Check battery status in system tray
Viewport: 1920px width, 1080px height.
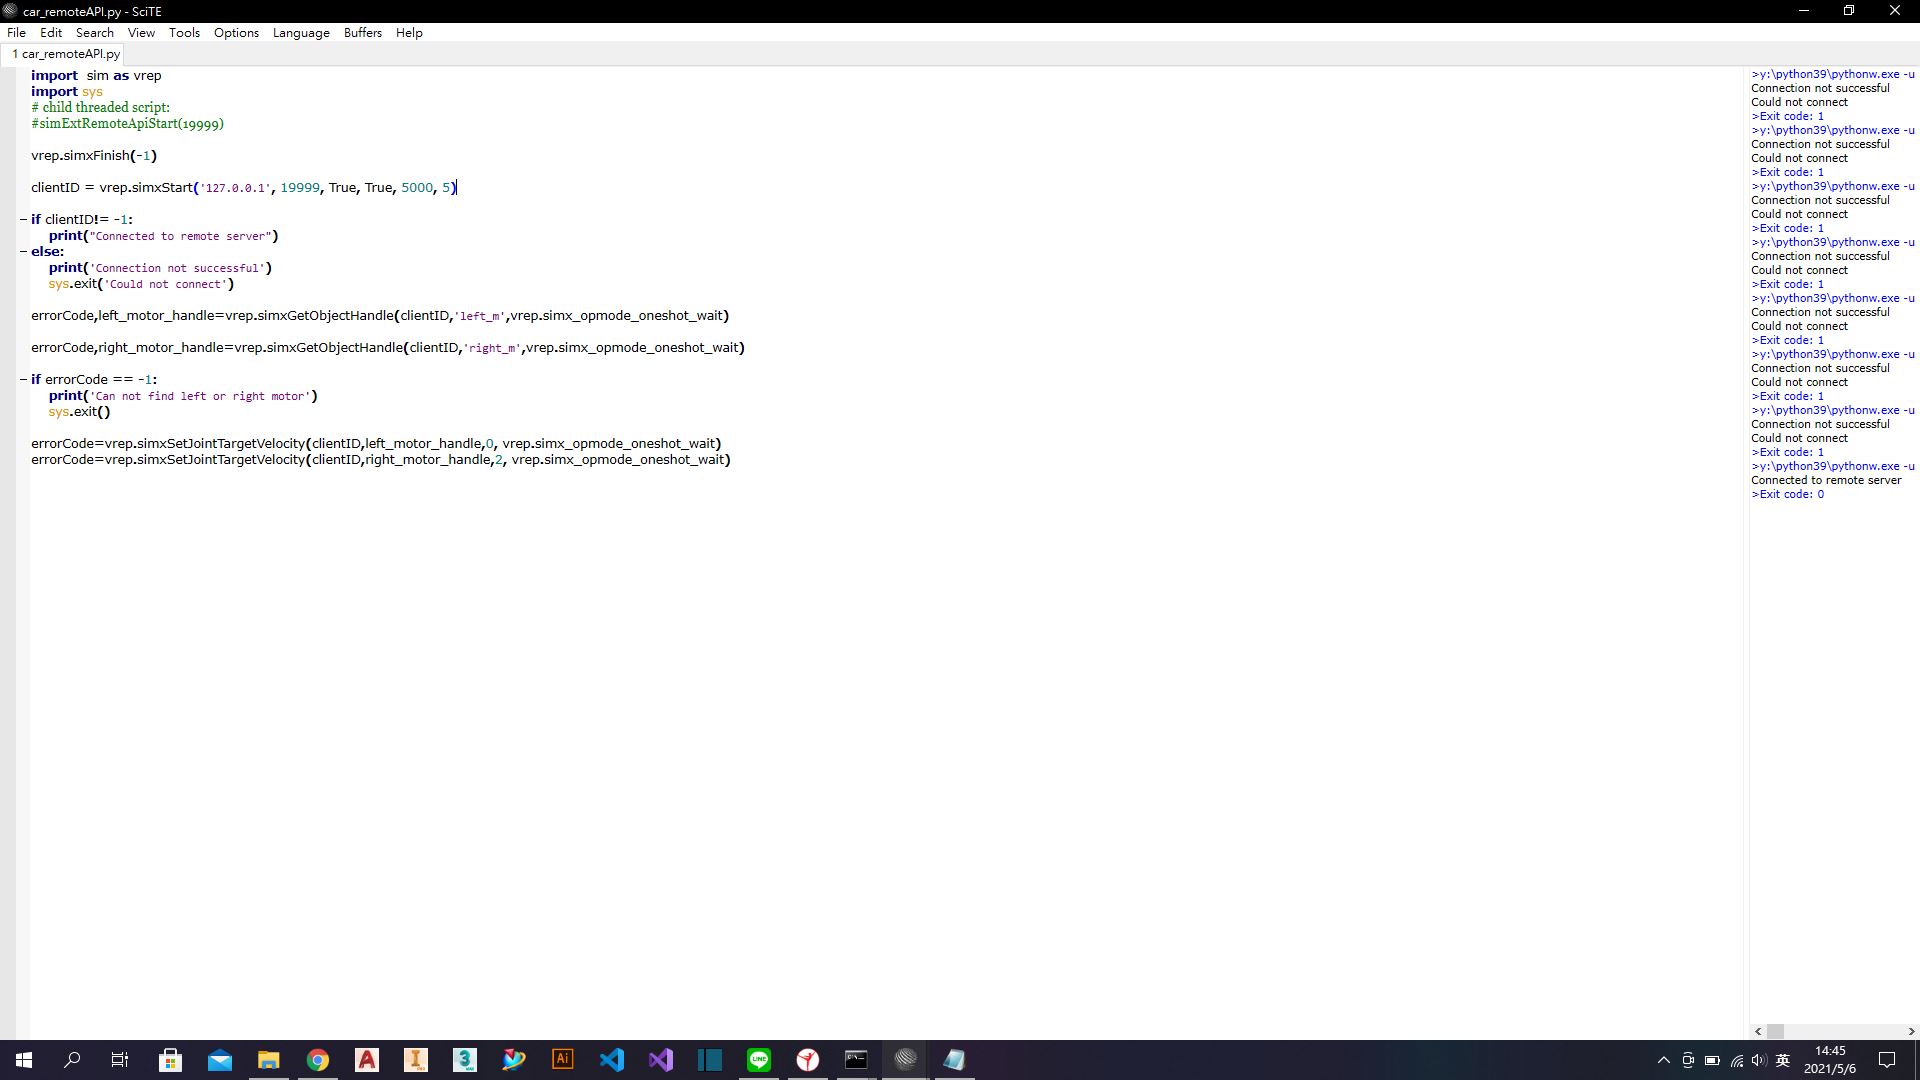[1712, 1060]
